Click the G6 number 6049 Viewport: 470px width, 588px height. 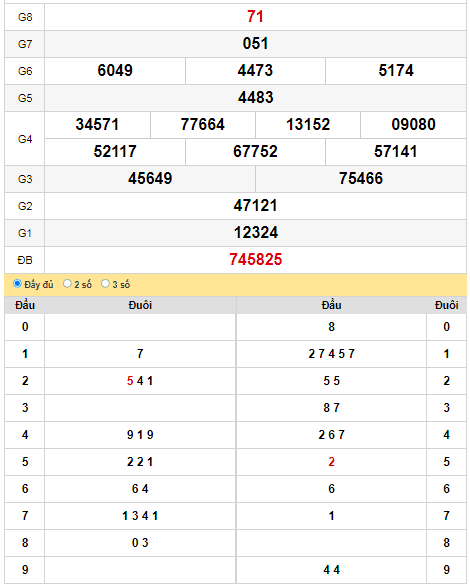click(115, 70)
